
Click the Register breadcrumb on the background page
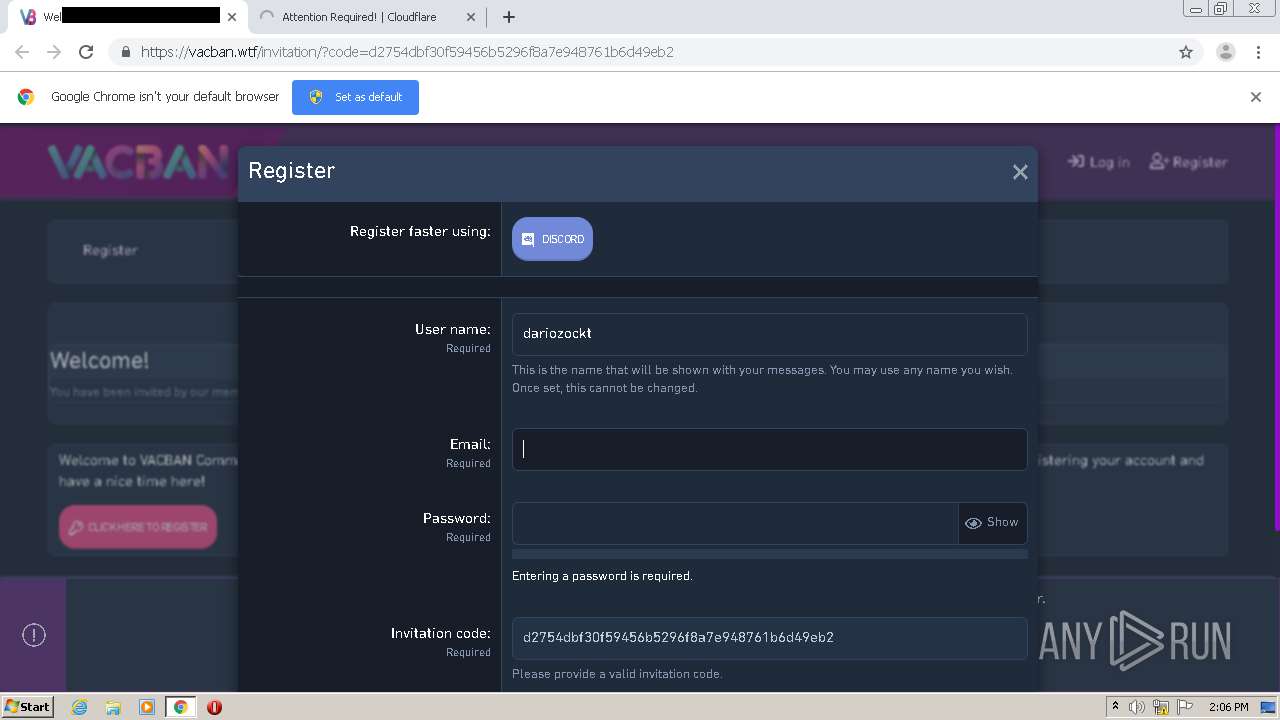tap(110, 250)
